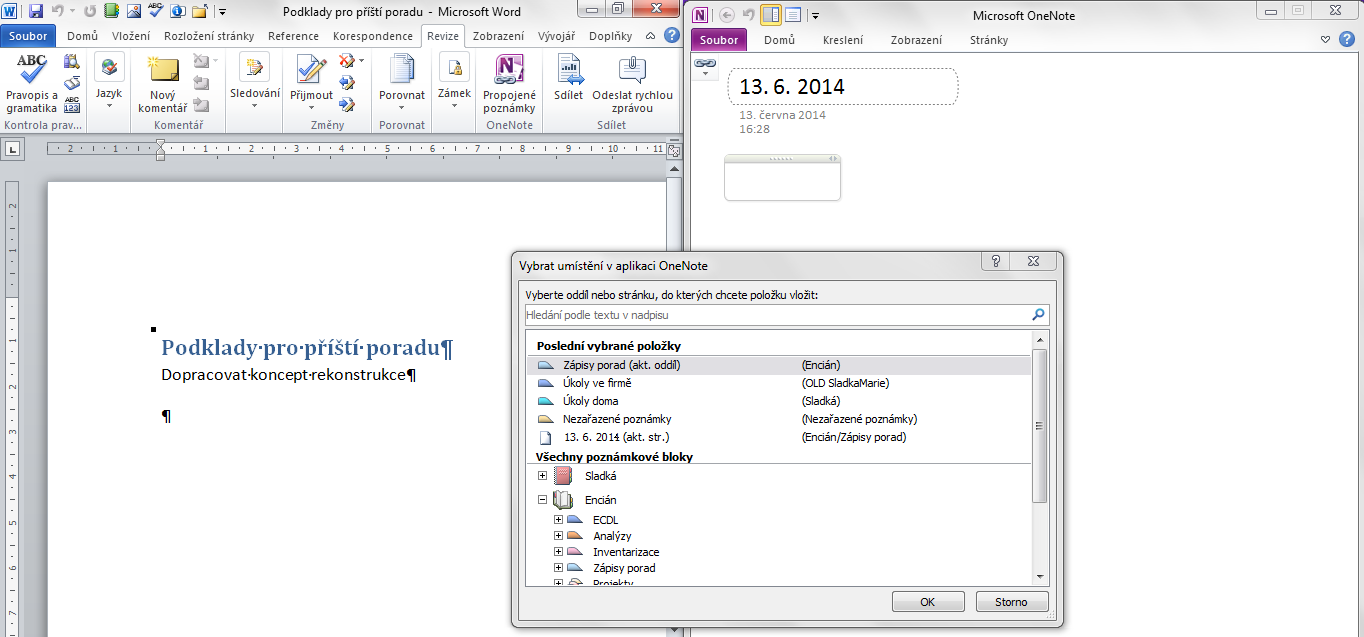
Task: Click the tab stop selector beside Word ruler
Action: click(13, 149)
